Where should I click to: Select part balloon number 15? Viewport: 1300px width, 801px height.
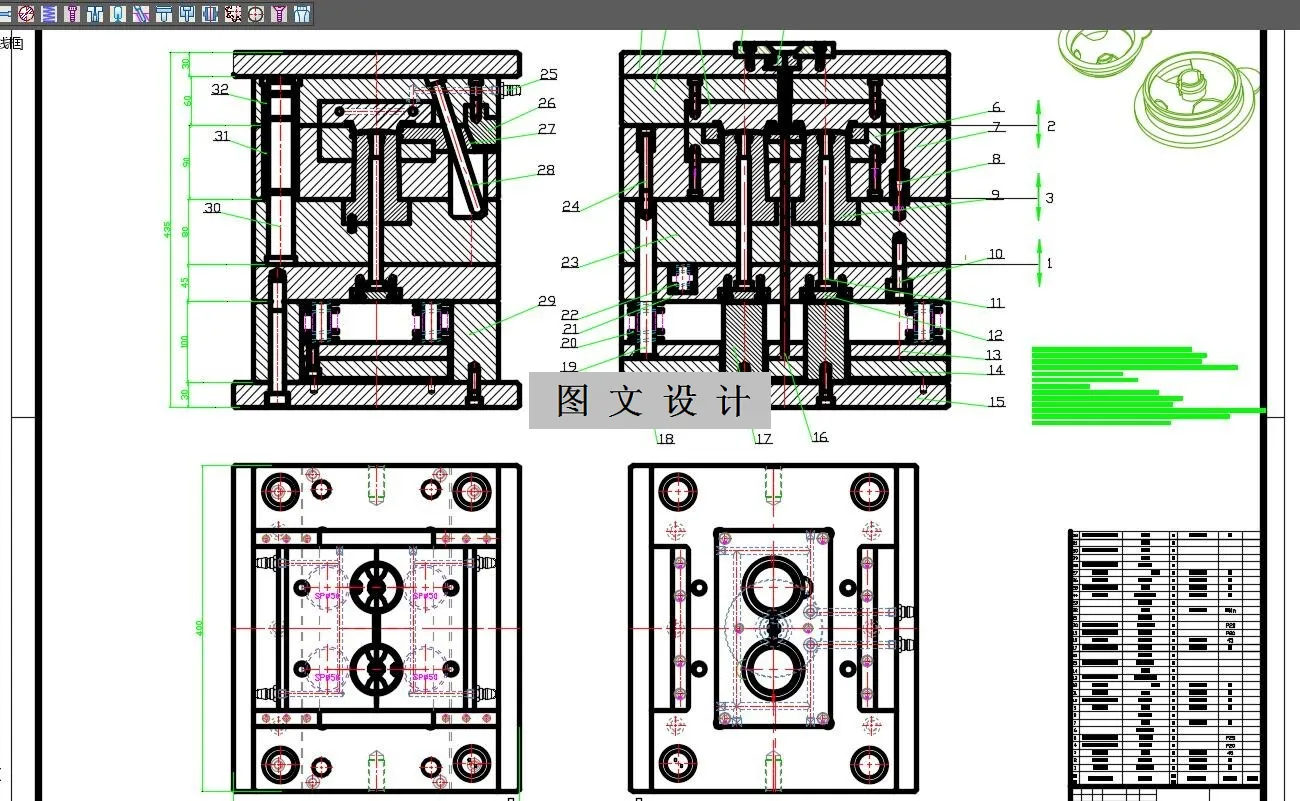996,402
